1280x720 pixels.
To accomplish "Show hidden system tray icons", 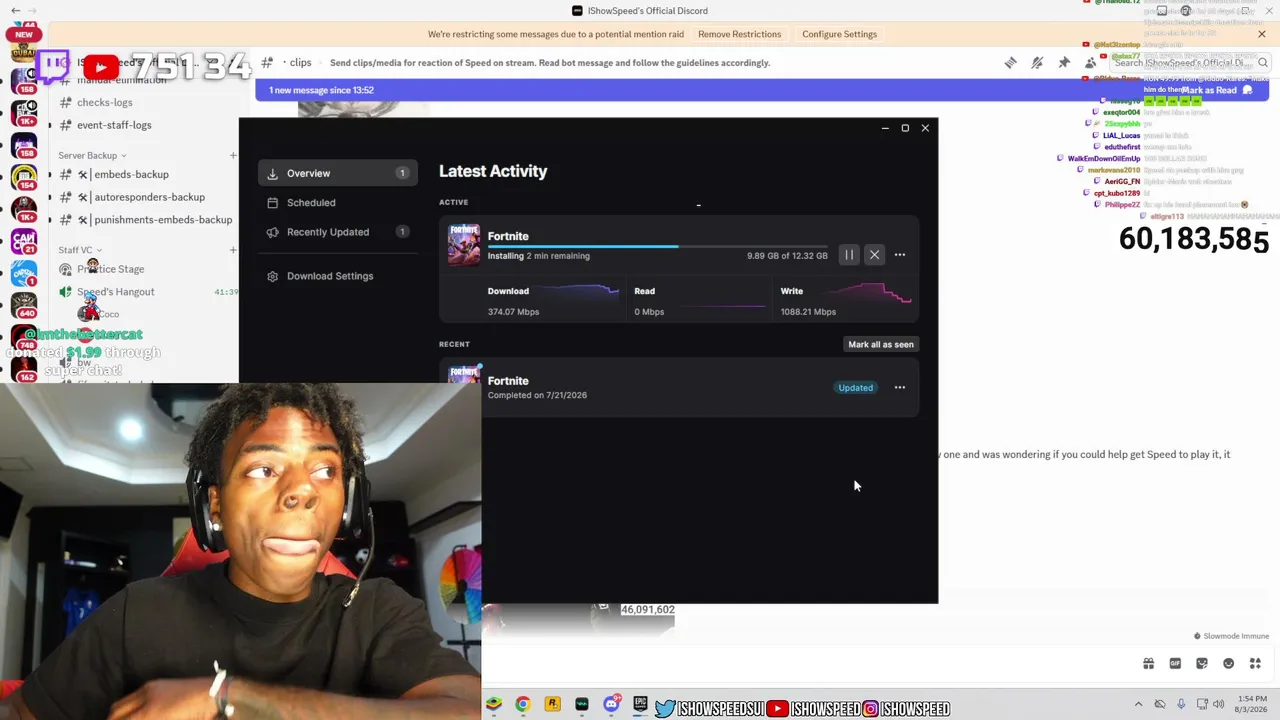I will pyautogui.click(x=1138, y=704).
